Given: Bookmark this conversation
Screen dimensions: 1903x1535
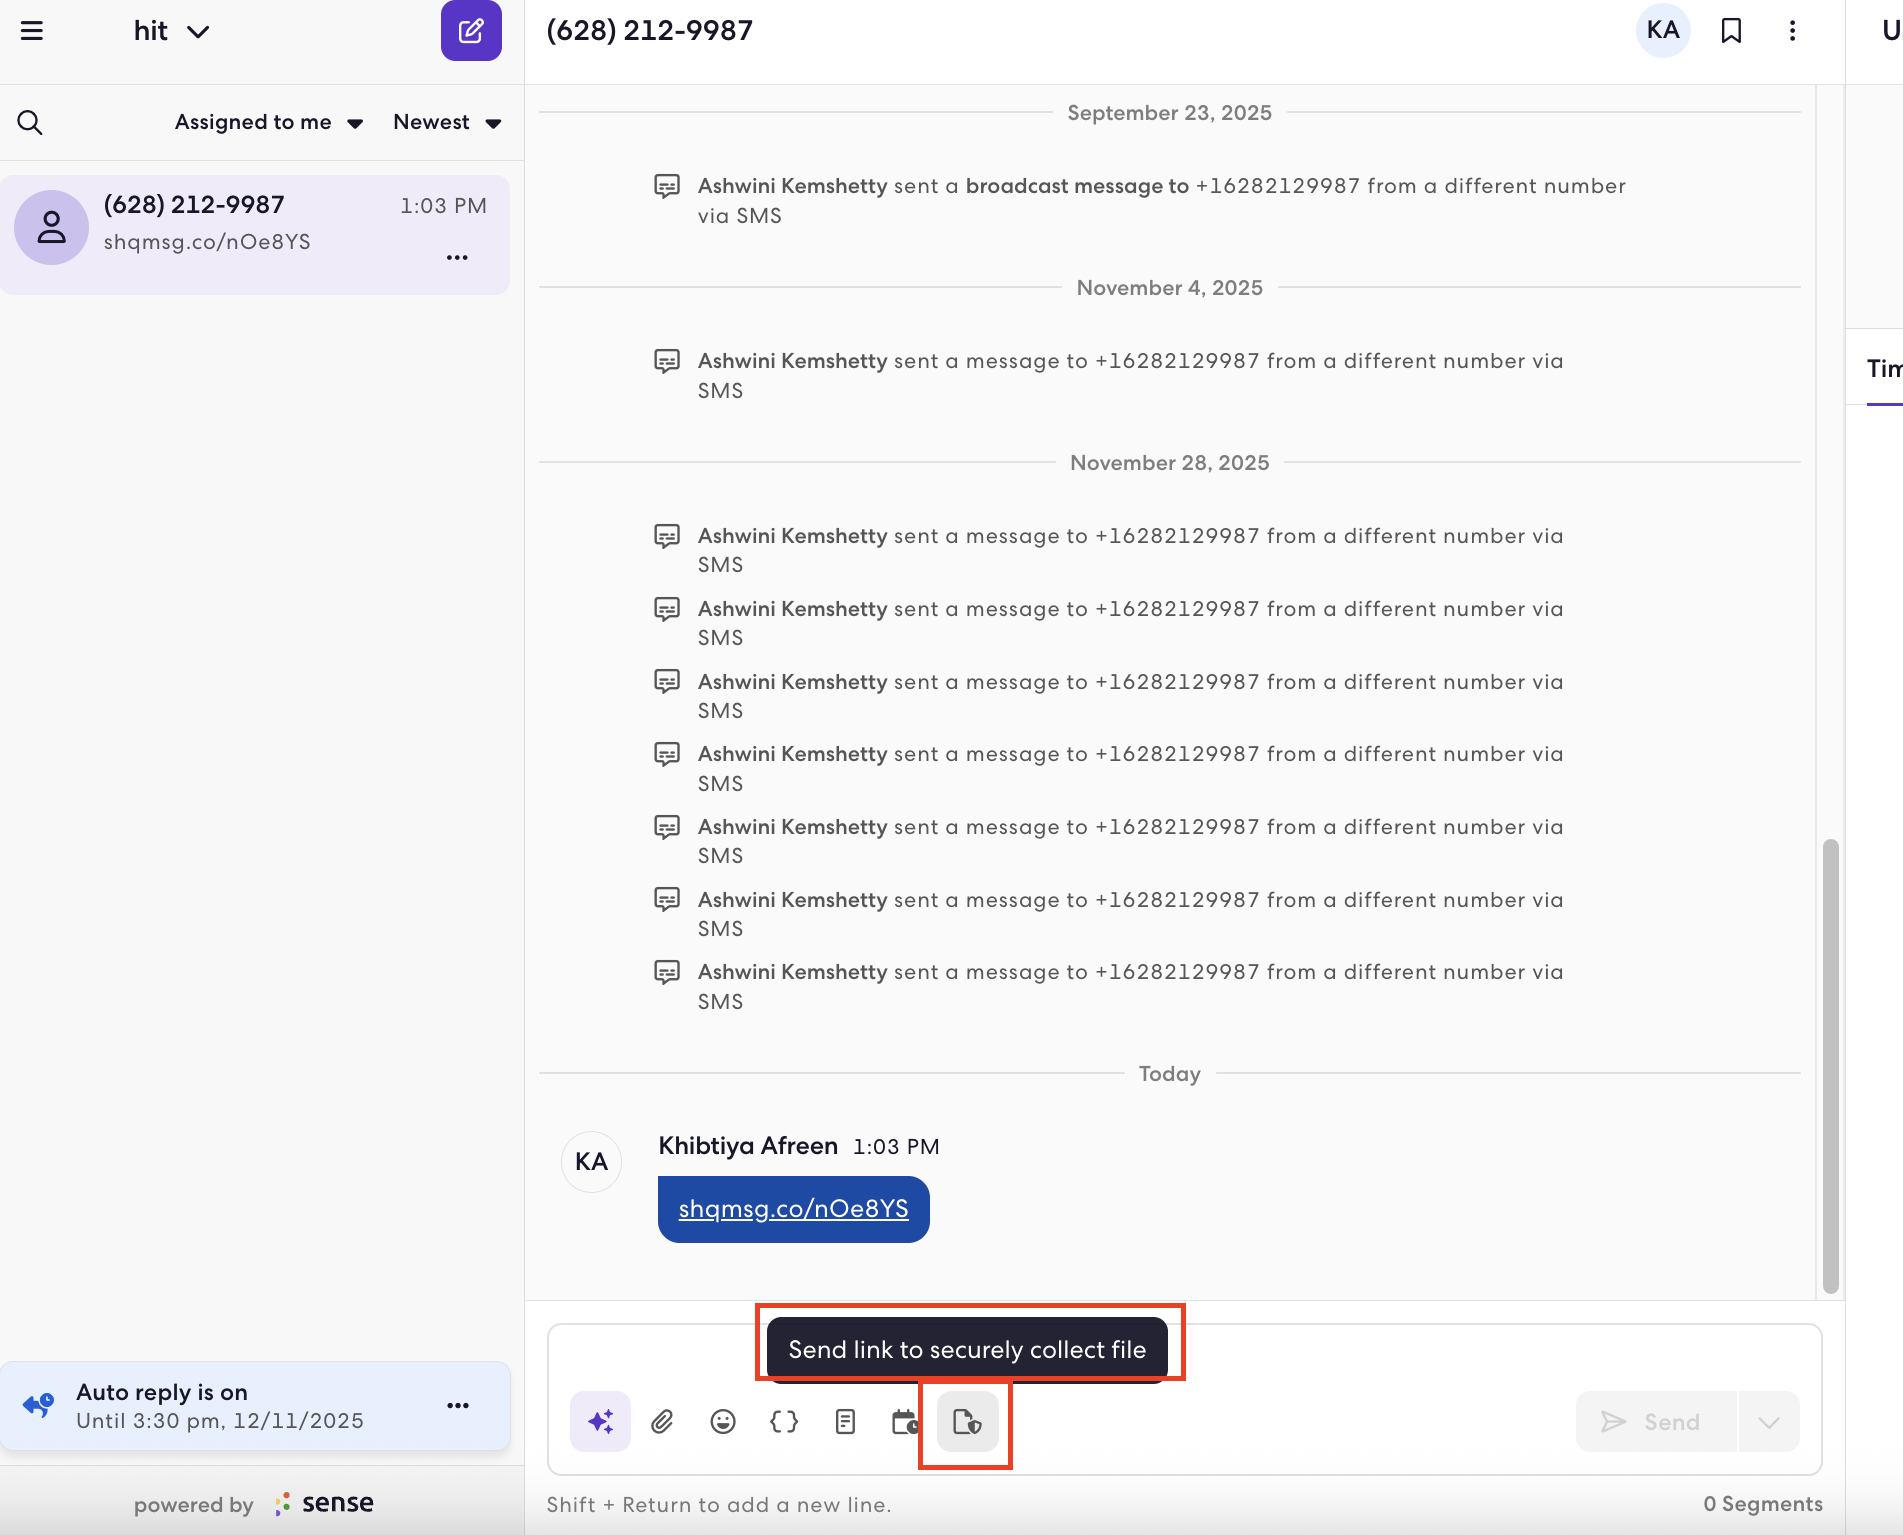Looking at the screenshot, I should (x=1731, y=31).
